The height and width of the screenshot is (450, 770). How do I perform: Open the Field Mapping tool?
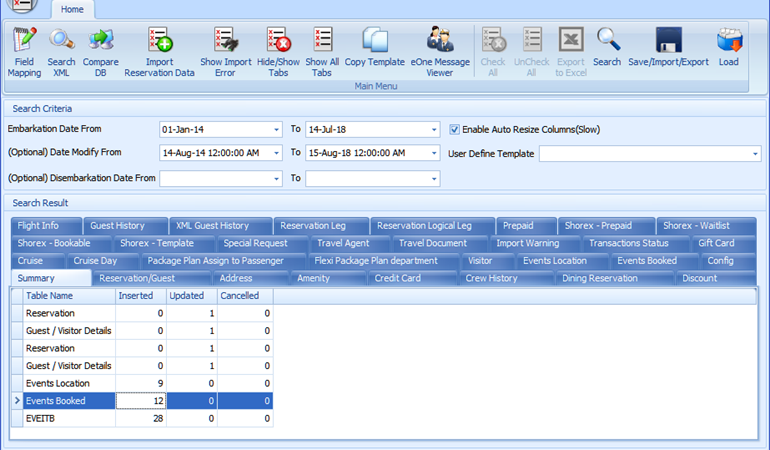(x=24, y=52)
